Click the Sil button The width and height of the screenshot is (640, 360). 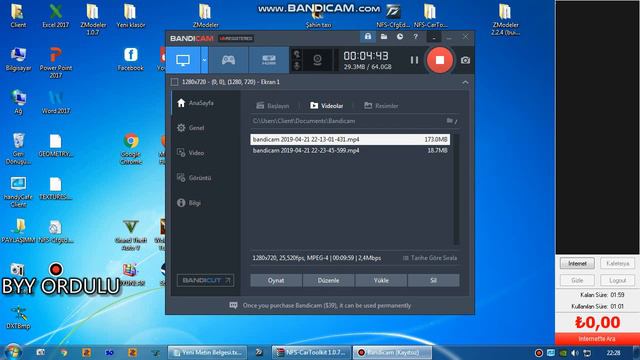coord(433,280)
